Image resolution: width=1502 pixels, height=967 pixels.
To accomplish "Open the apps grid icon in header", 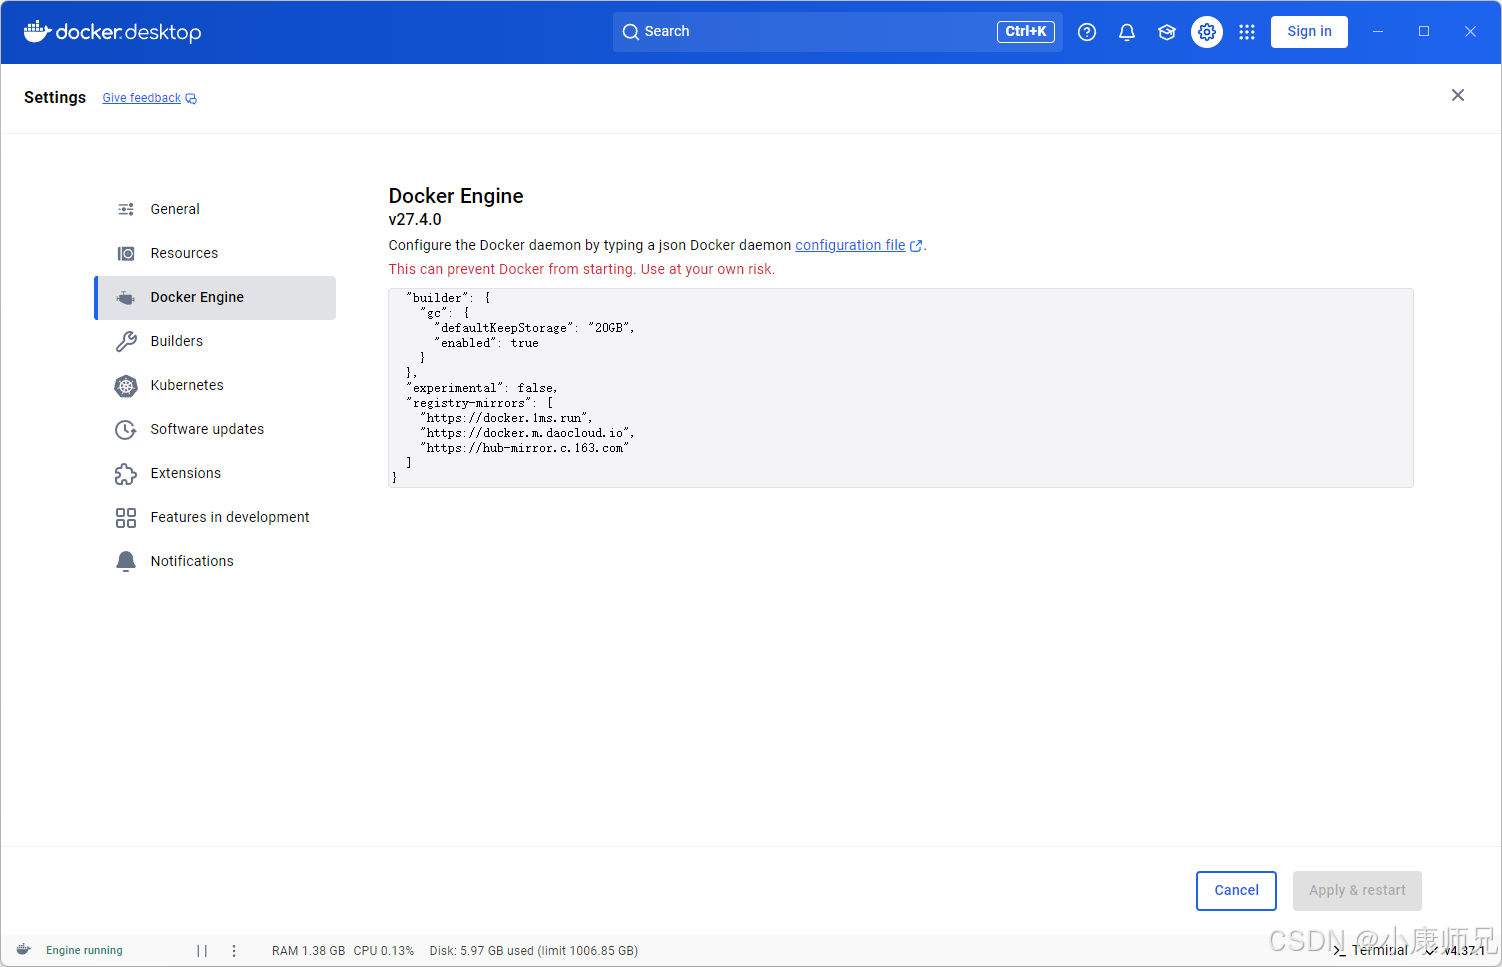I will (x=1247, y=32).
